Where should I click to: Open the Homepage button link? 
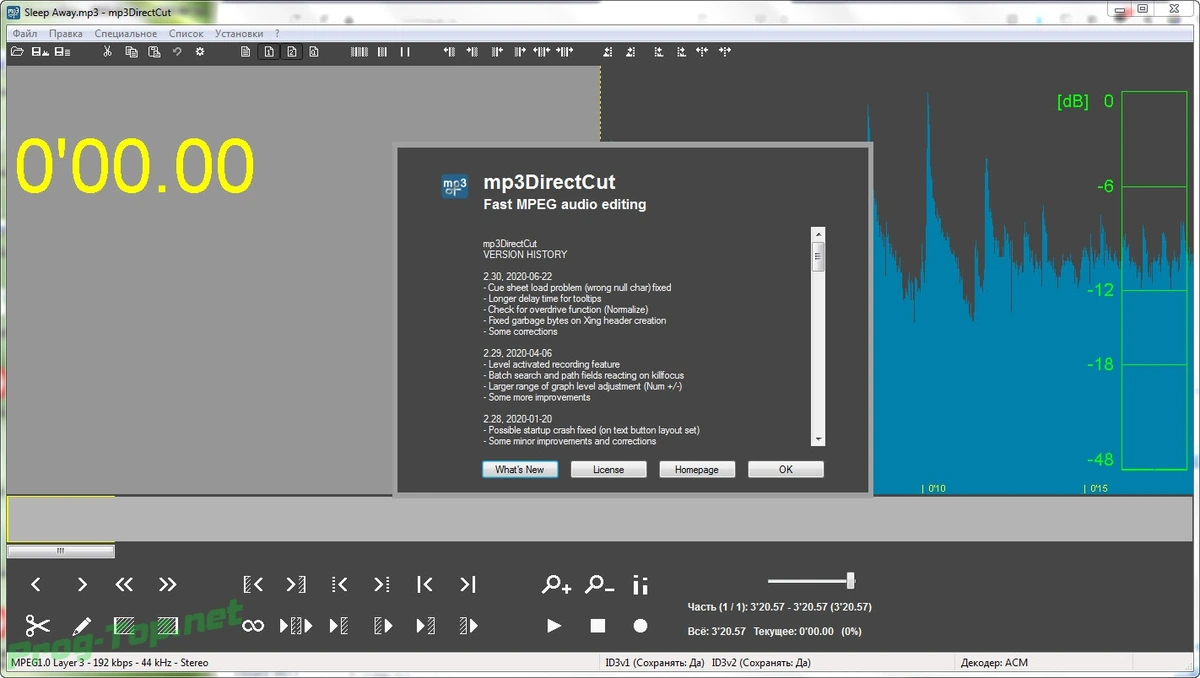pos(697,469)
